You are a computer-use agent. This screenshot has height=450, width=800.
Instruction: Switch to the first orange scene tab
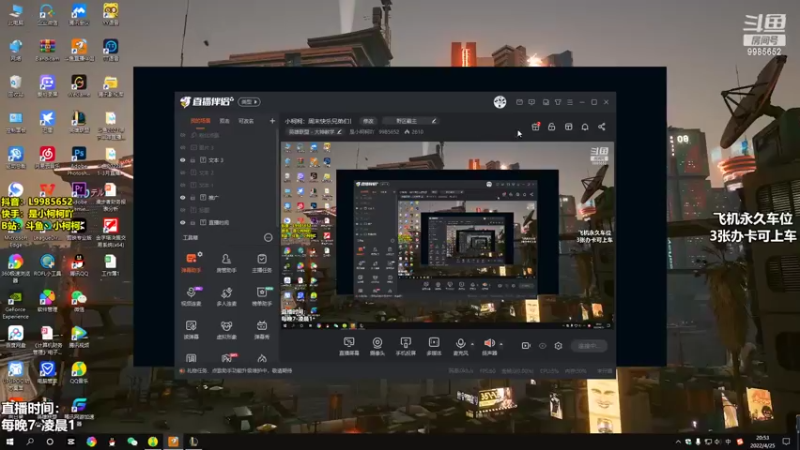pyautogui.click(x=200, y=121)
